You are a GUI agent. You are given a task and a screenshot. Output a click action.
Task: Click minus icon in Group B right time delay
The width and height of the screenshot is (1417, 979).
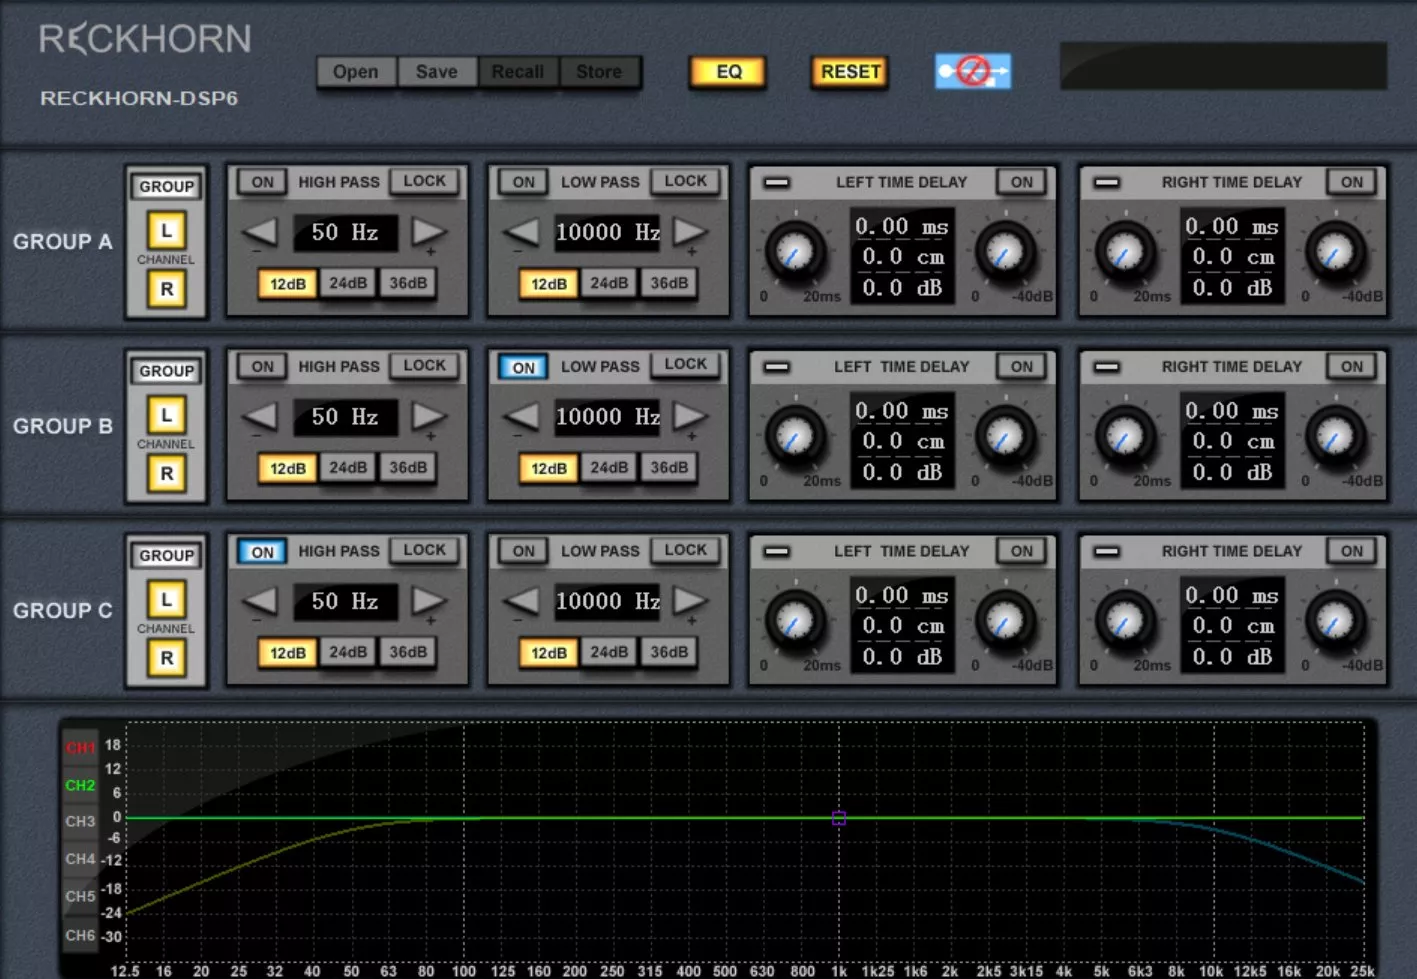click(x=1106, y=367)
